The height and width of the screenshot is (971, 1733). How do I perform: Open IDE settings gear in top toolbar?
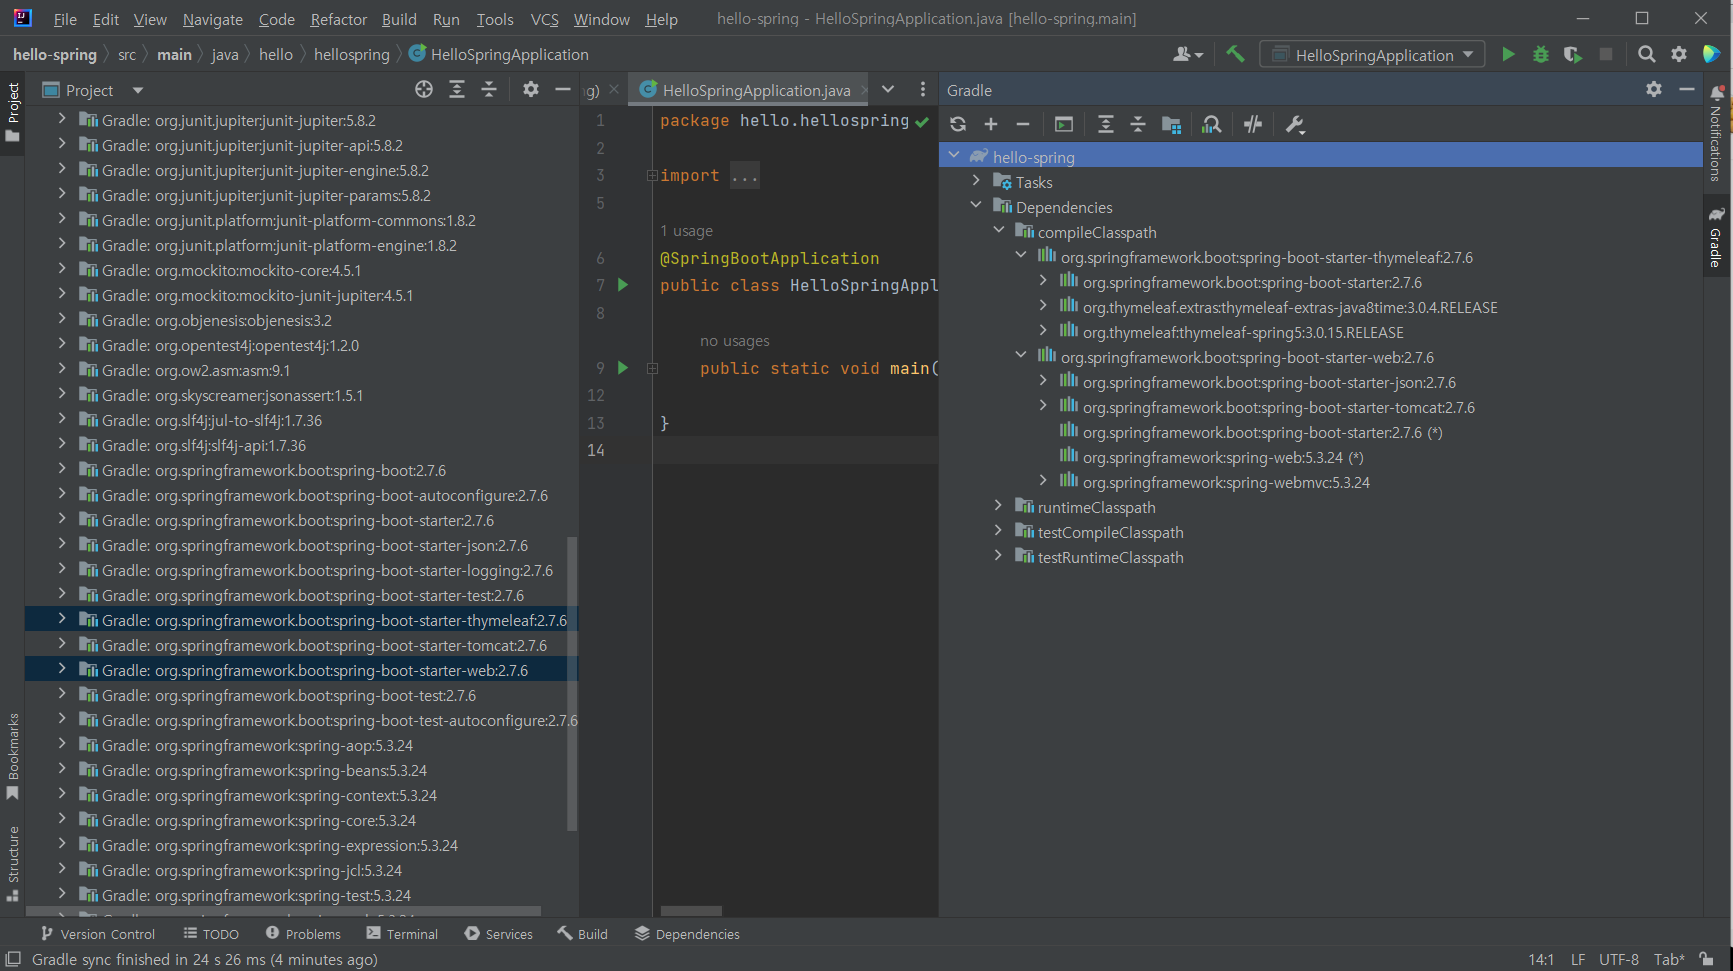tap(1679, 55)
